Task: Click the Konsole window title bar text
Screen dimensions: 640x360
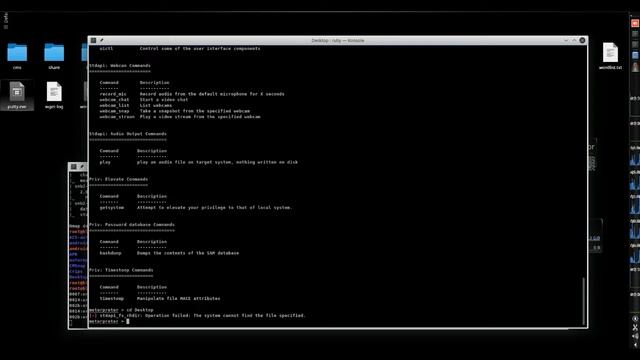Action: pyautogui.click(x=338, y=40)
